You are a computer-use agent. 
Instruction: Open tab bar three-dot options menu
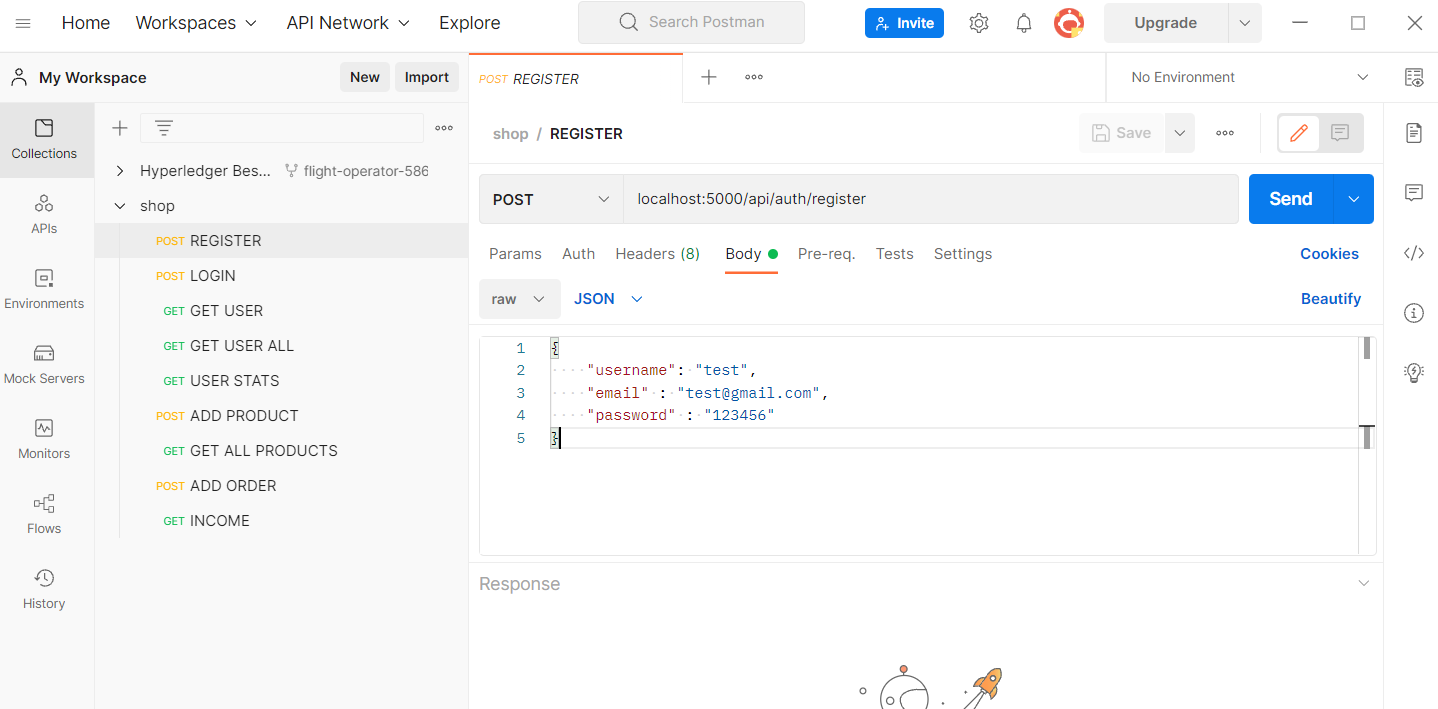click(x=754, y=77)
